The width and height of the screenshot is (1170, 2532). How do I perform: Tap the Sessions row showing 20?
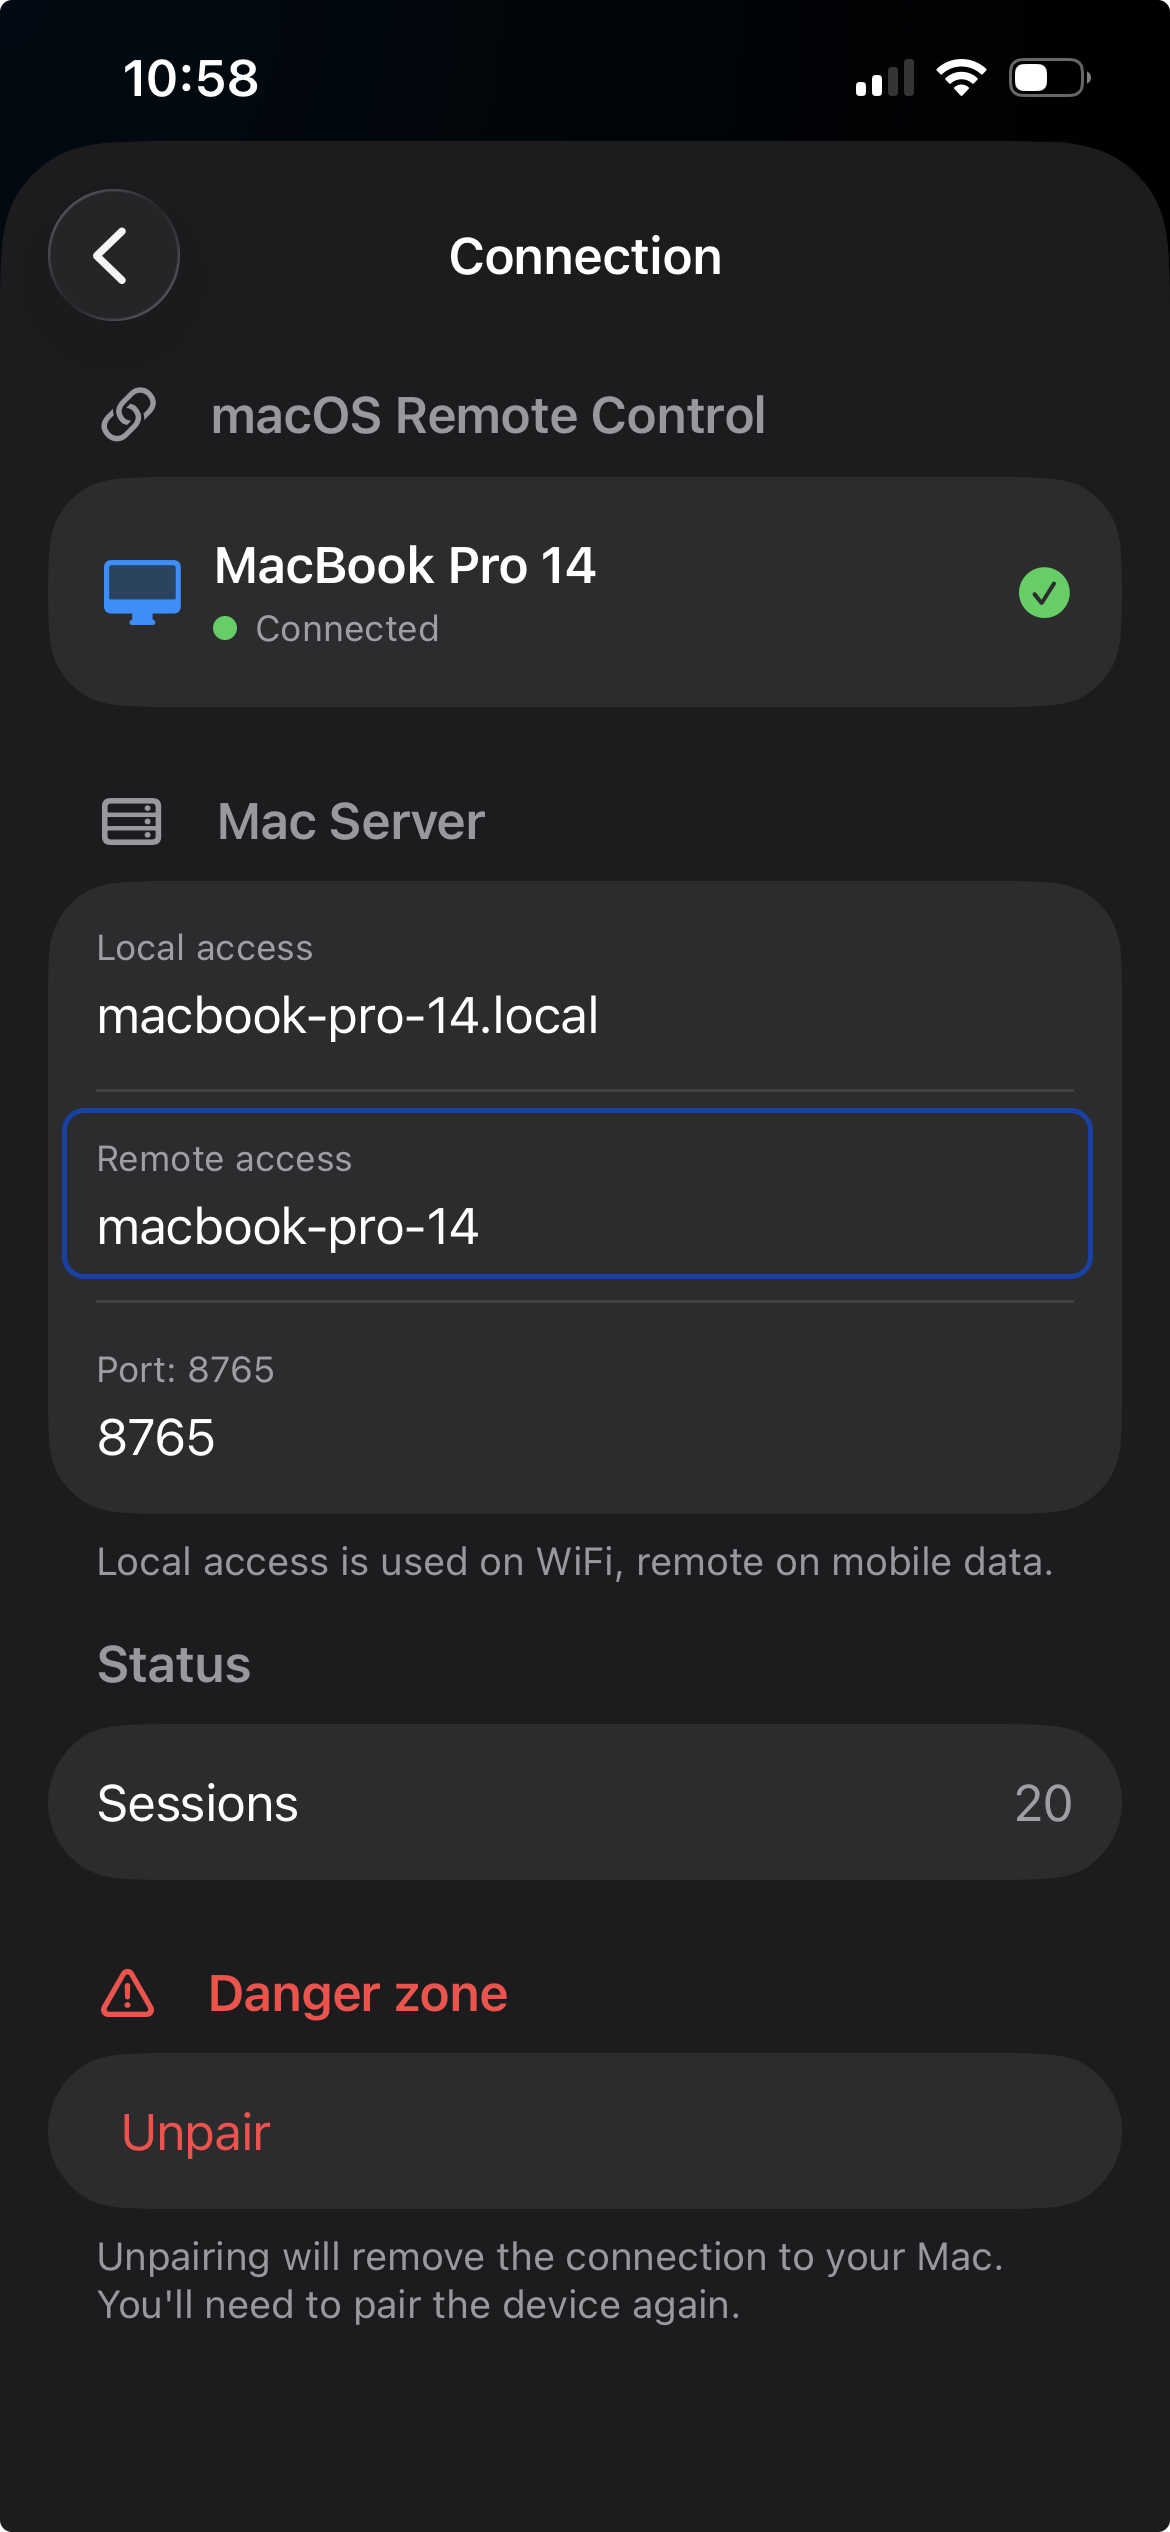coord(585,1802)
